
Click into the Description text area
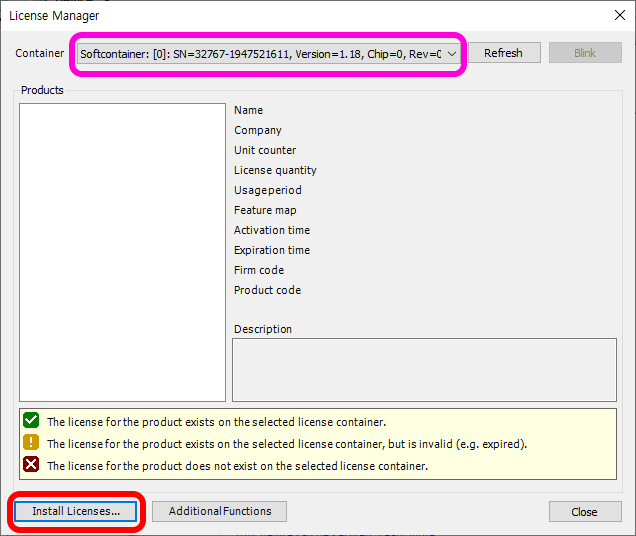point(424,369)
